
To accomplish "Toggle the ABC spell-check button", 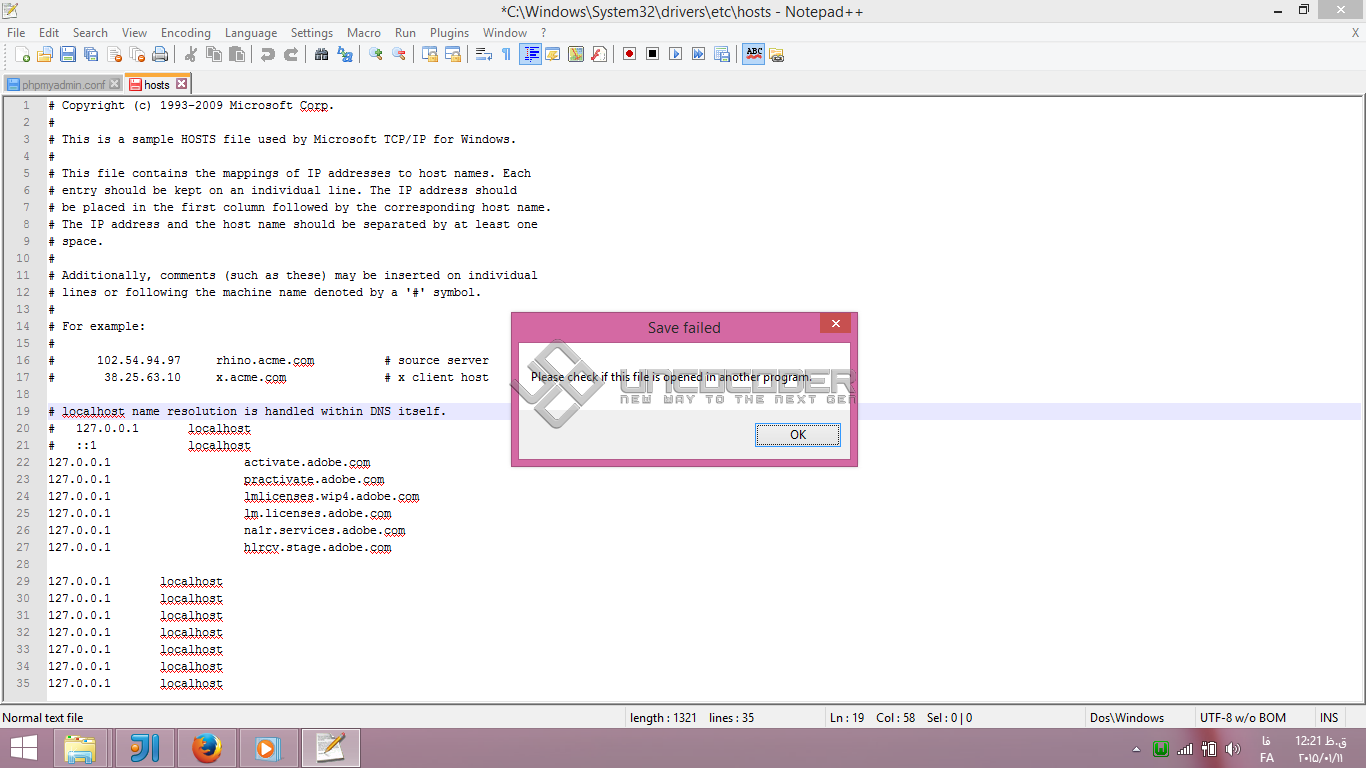I will pyautogui.click(x=754, y=54).
